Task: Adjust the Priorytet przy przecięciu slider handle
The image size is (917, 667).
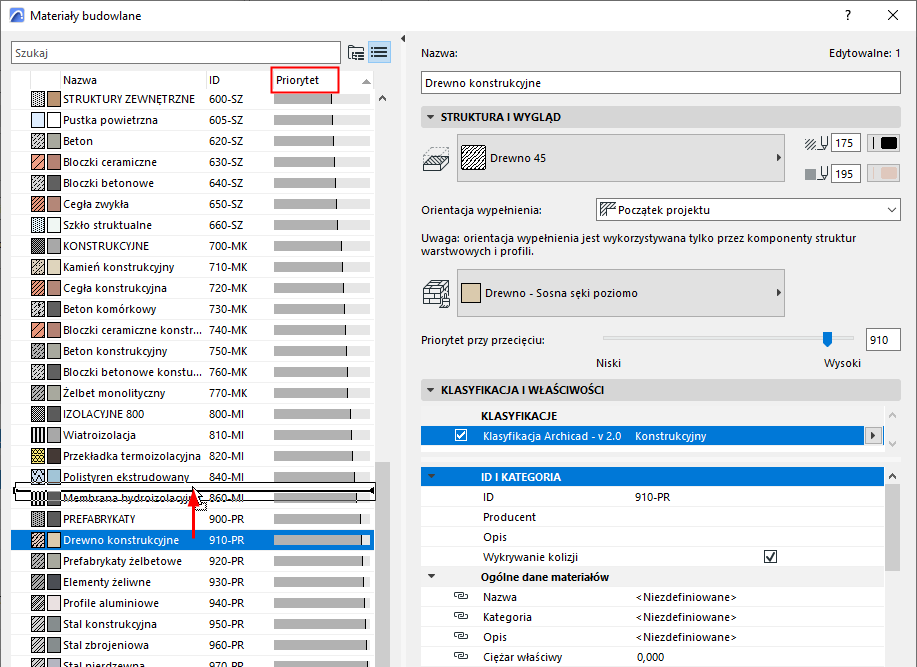Action: (x=827, y=338)
